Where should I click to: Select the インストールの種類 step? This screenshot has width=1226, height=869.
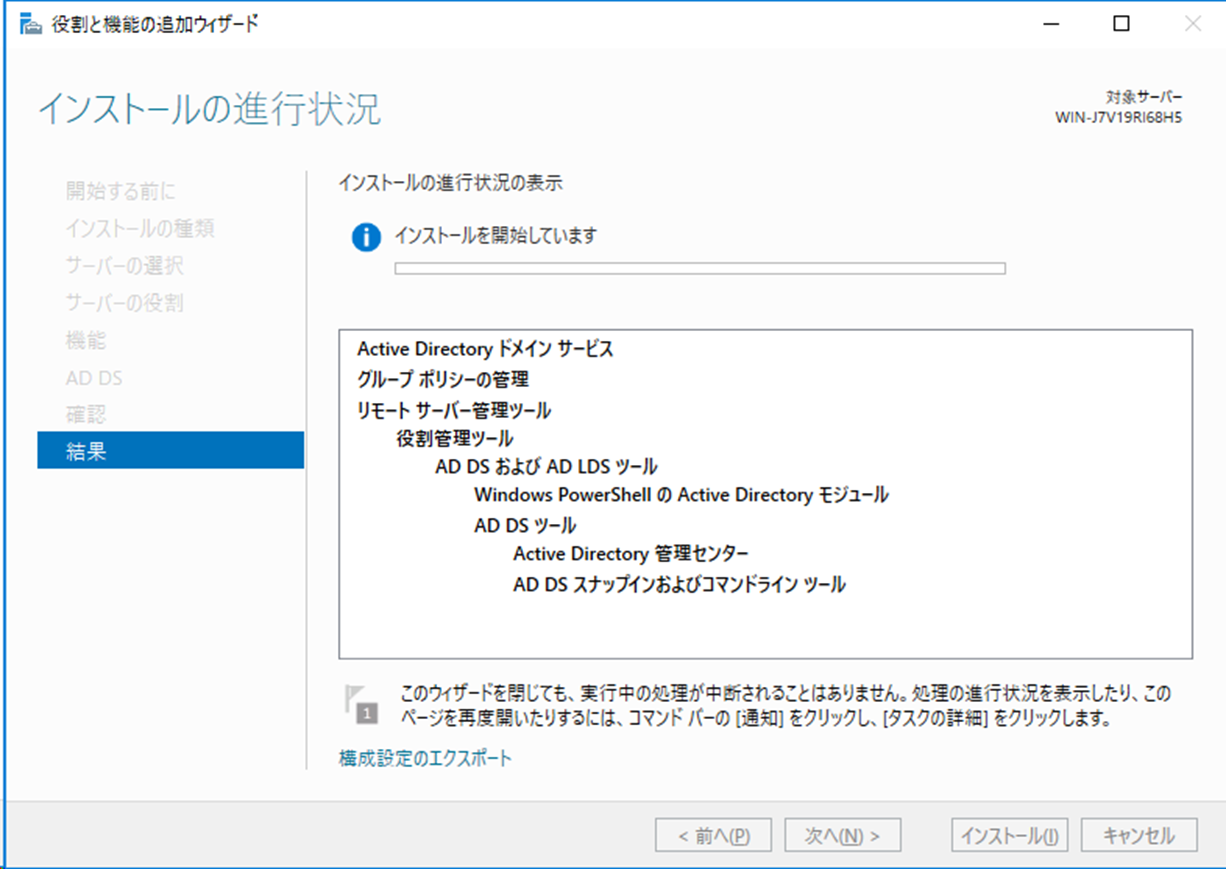(x=140, y=229)
